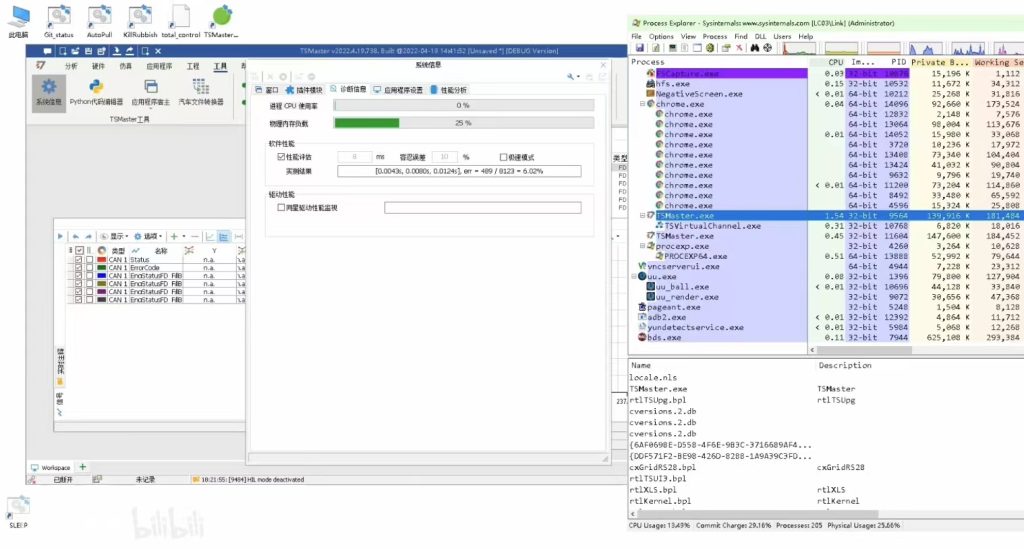Launch the Python代码编辑器 tool
Screen dimensions: 1024x549
(96, 92)
